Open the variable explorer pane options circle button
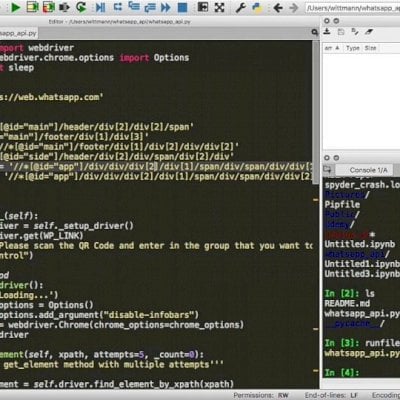The image size is (400, 400). click(336, 21)
